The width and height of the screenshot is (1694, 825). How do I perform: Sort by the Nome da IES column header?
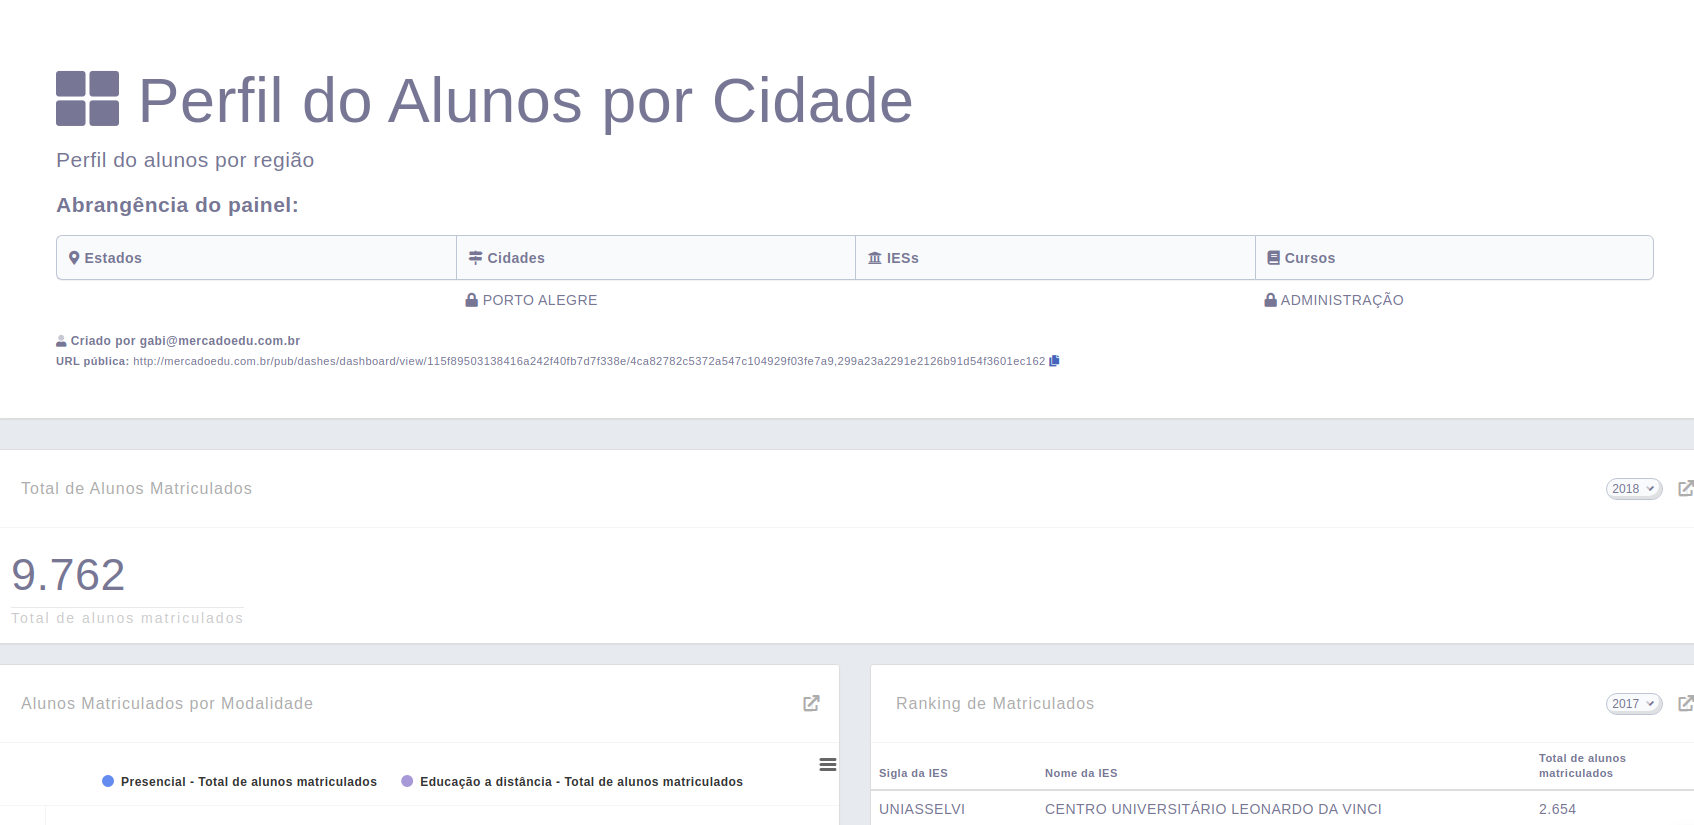click(1081, 773)
